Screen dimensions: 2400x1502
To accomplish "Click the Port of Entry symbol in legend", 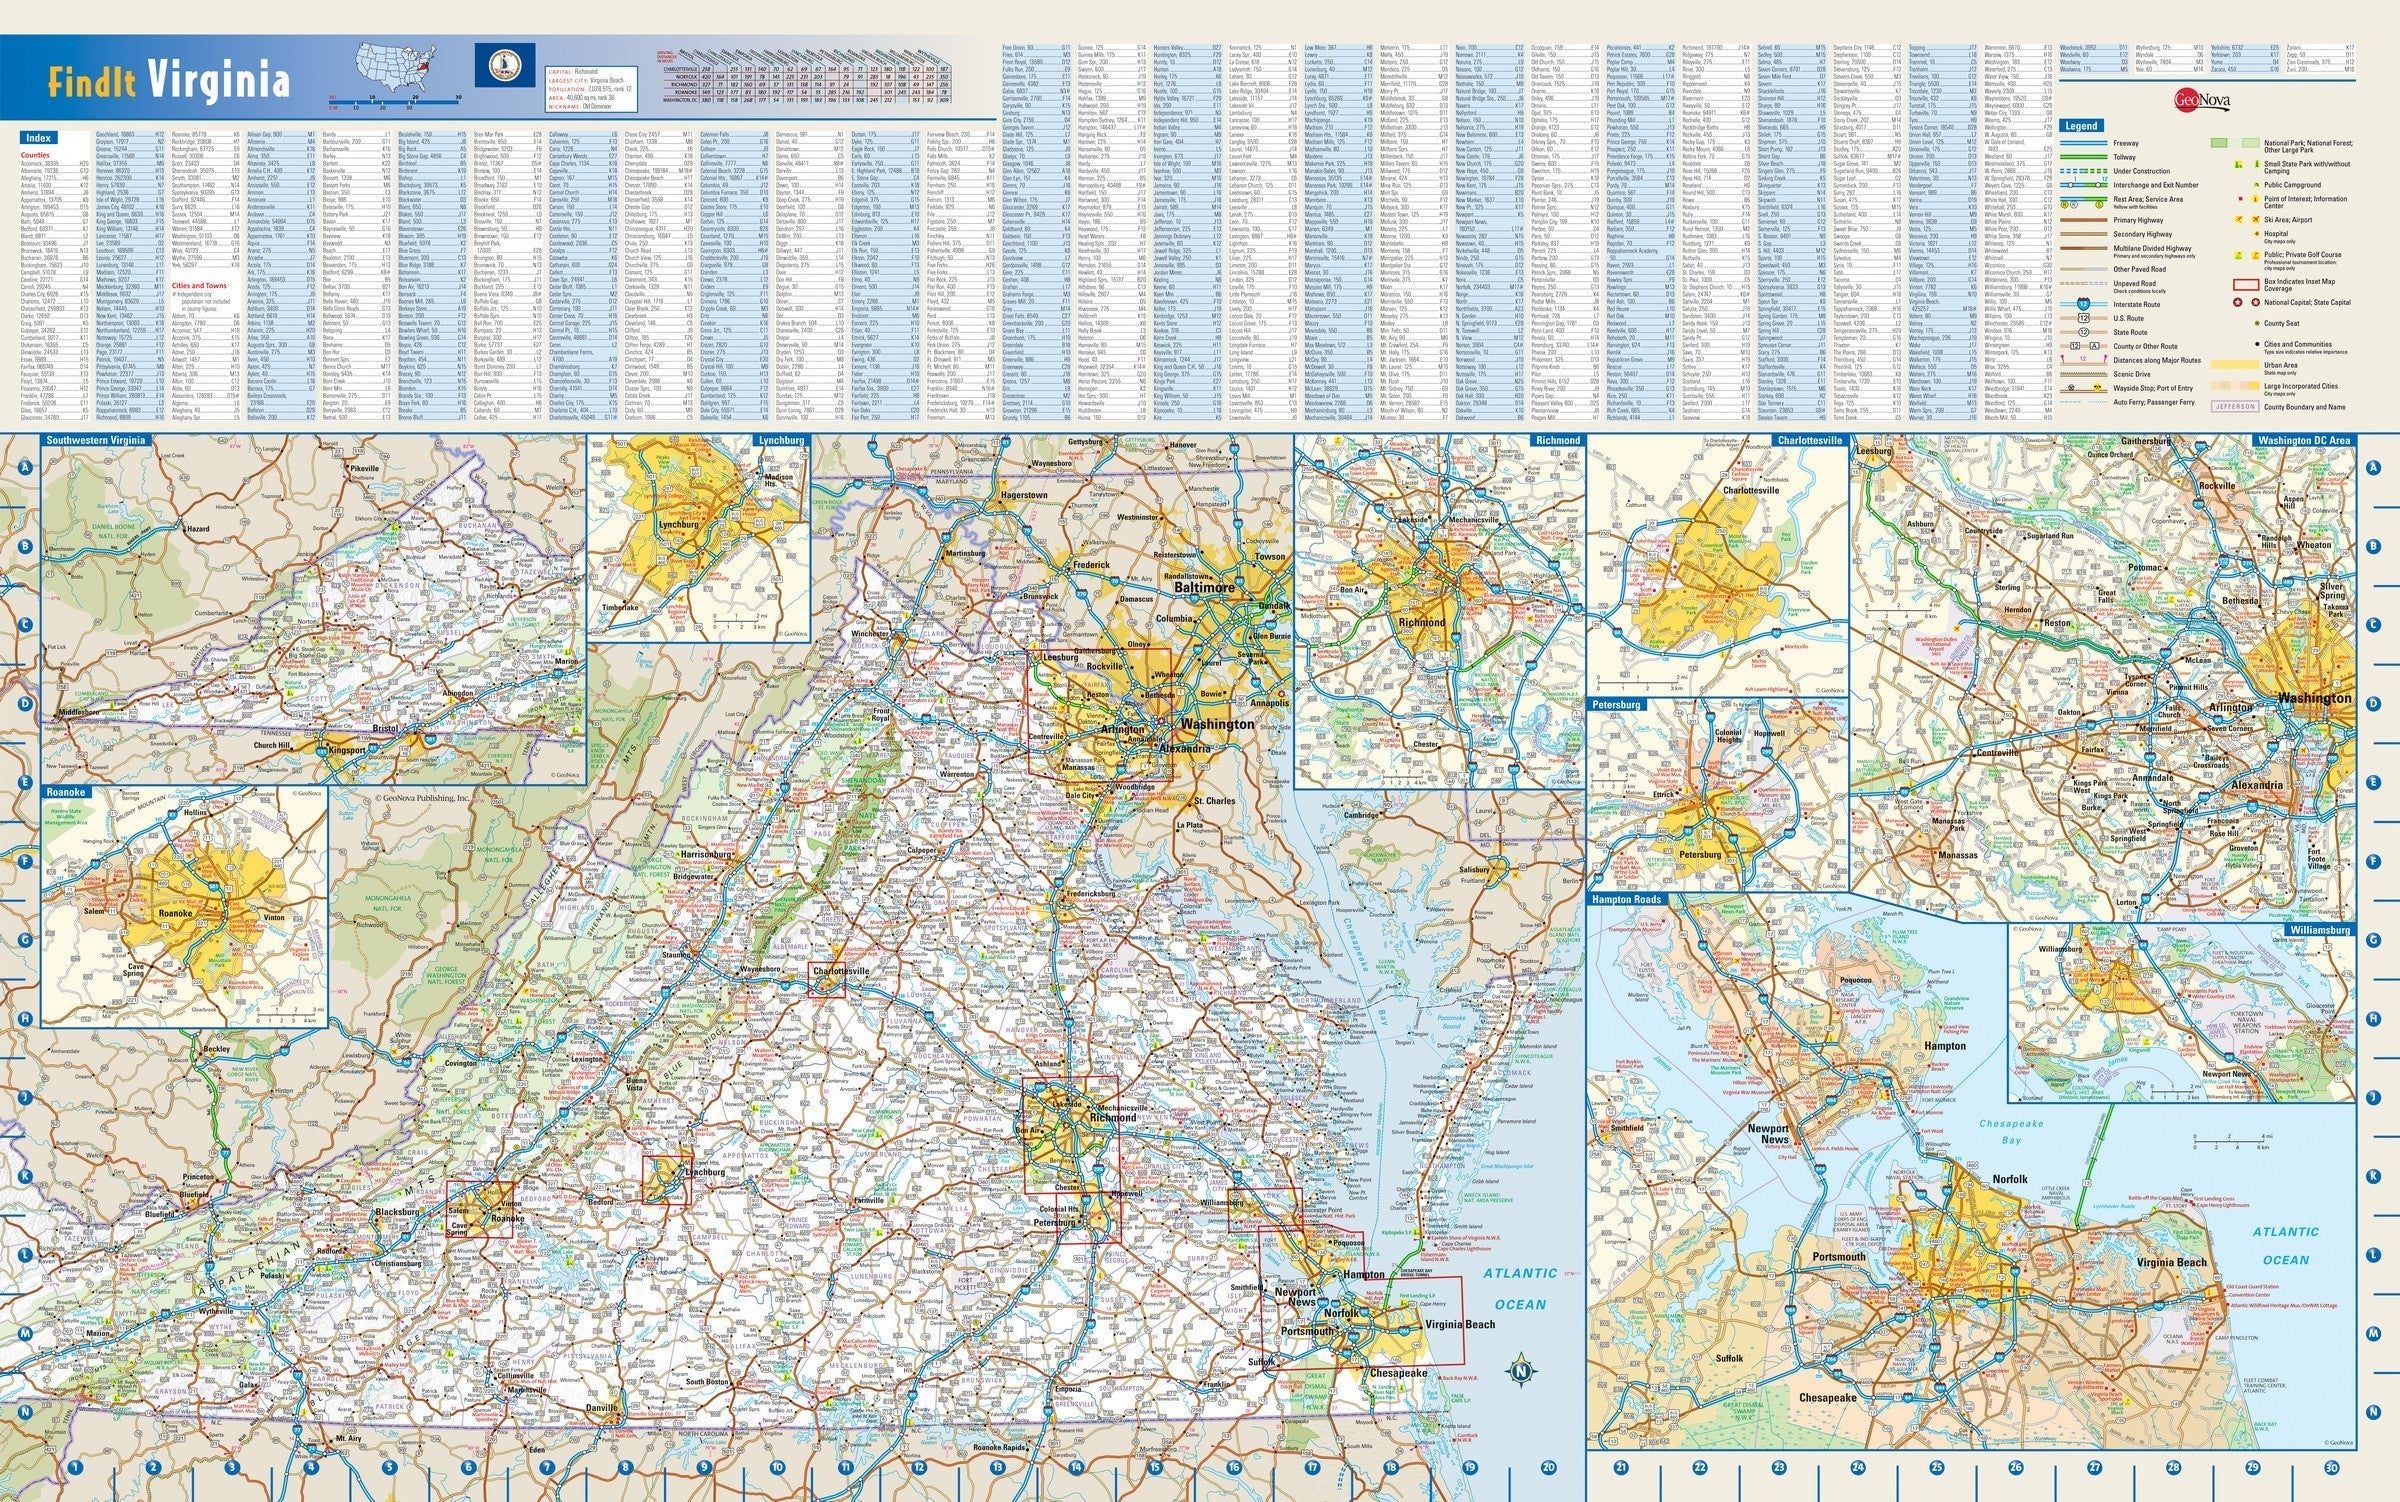I will (x=2097, y=387).
